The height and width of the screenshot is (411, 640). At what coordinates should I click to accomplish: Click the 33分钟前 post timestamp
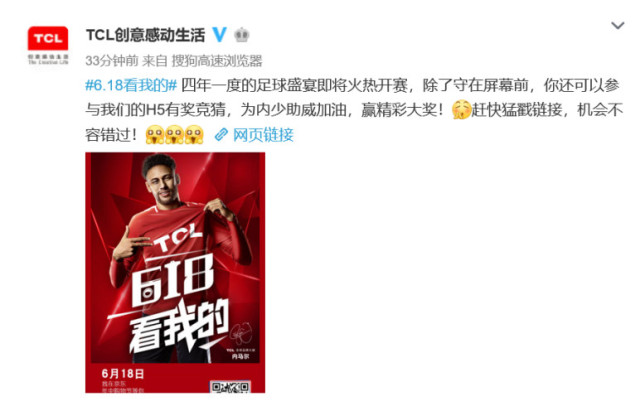point(112,61)
